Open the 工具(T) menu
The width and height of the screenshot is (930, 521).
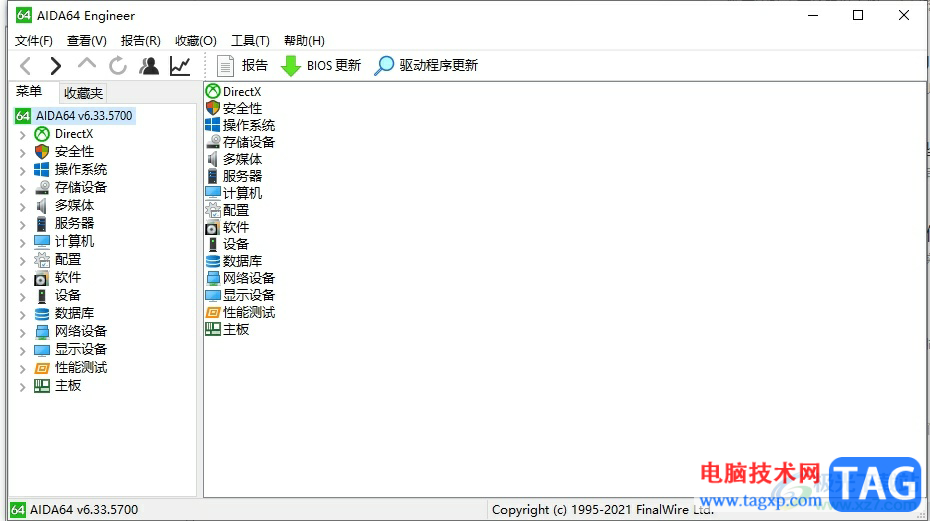250,40
